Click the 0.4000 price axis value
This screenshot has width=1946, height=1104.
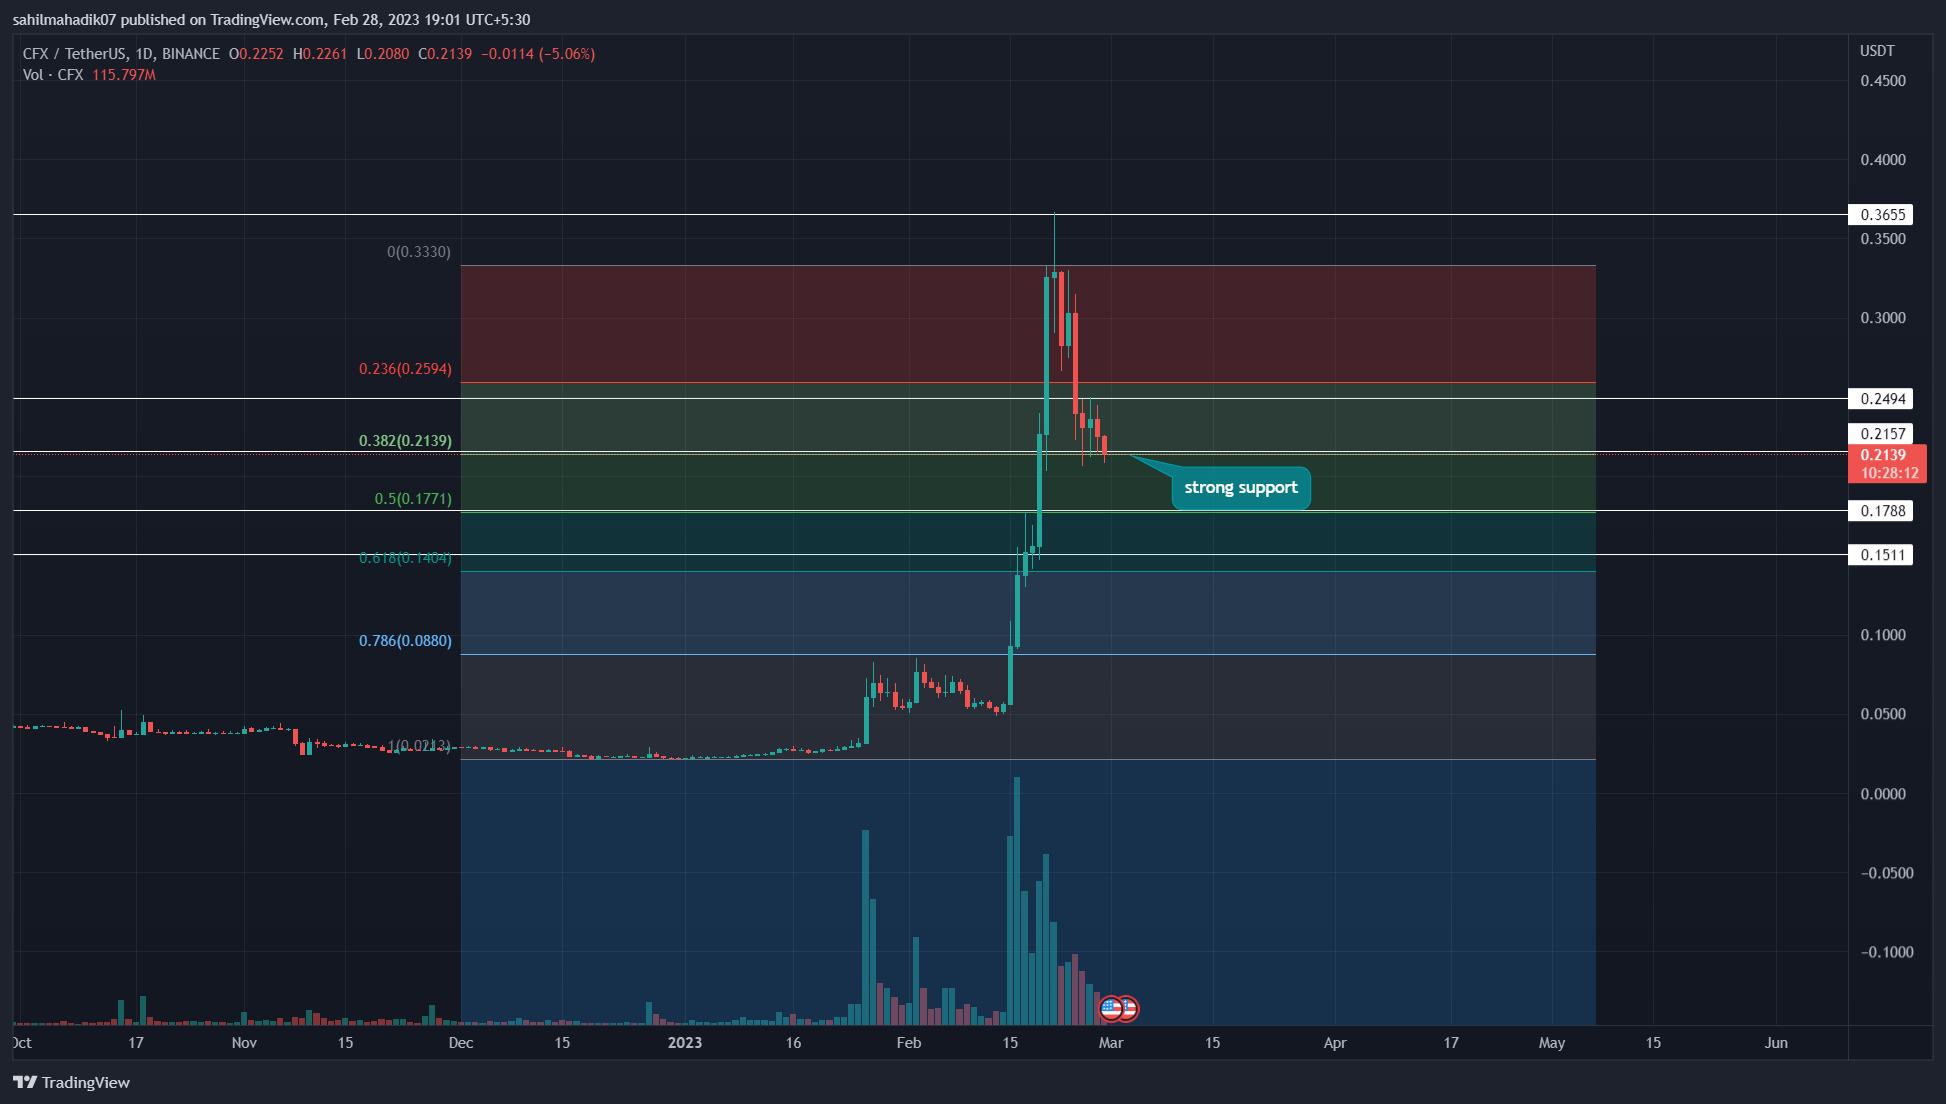[1883, 160]
